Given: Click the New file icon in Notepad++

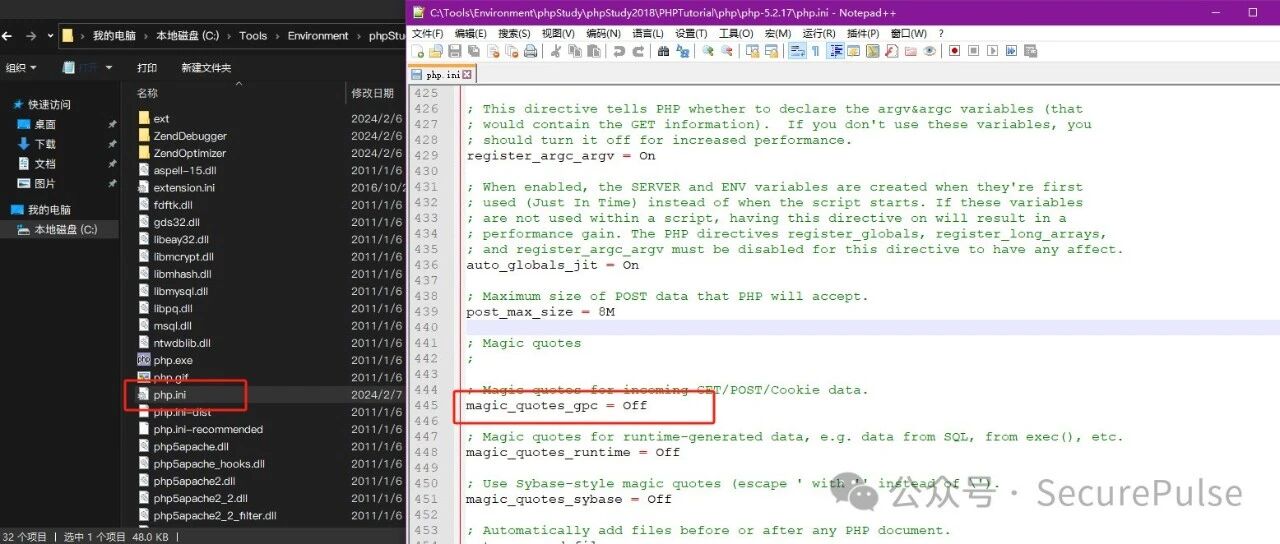Looking at the screenshot, I should pyautogui.click(x=417, y=51).
